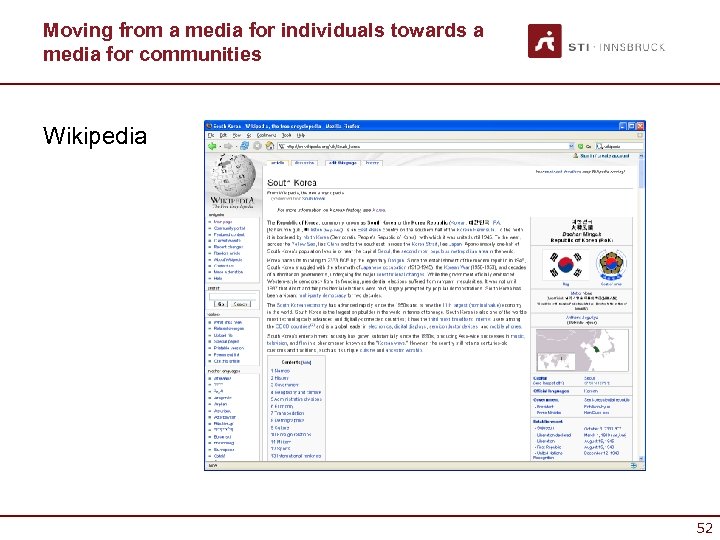Open the Back button history dropdown arrow

tap(219, 146)
